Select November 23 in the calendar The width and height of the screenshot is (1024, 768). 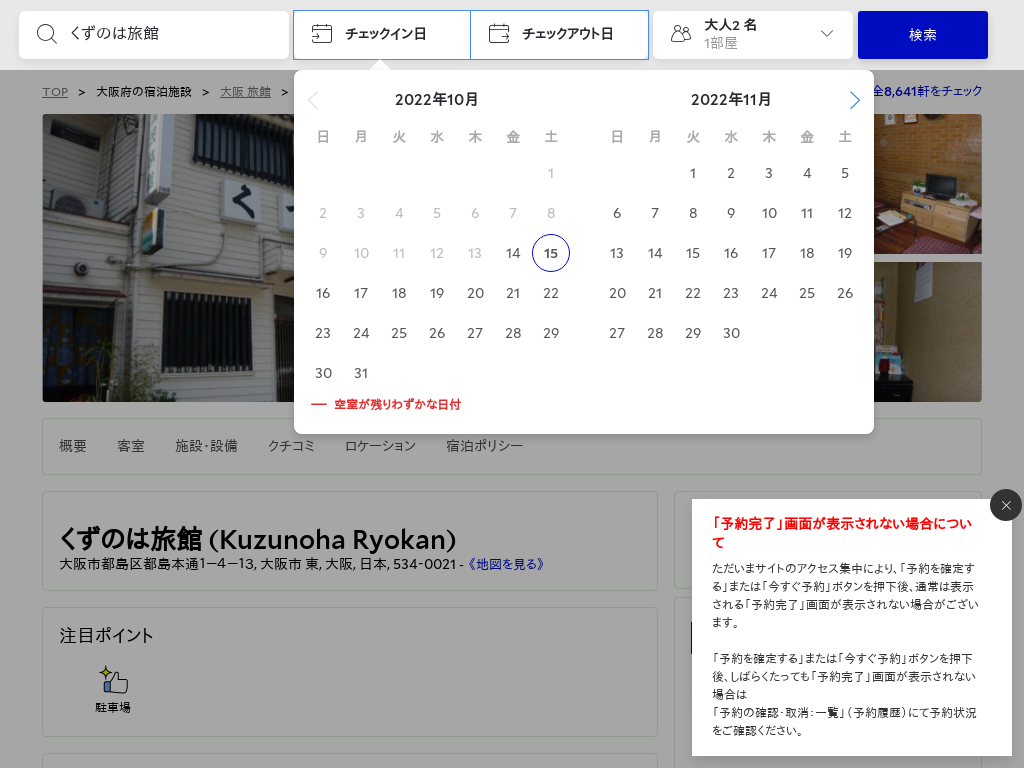click(731, 293)
